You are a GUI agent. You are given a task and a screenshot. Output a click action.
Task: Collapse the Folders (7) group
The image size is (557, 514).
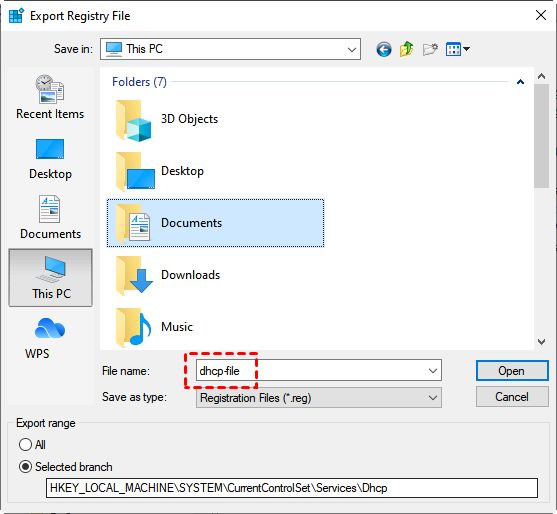tap(520, 82)
